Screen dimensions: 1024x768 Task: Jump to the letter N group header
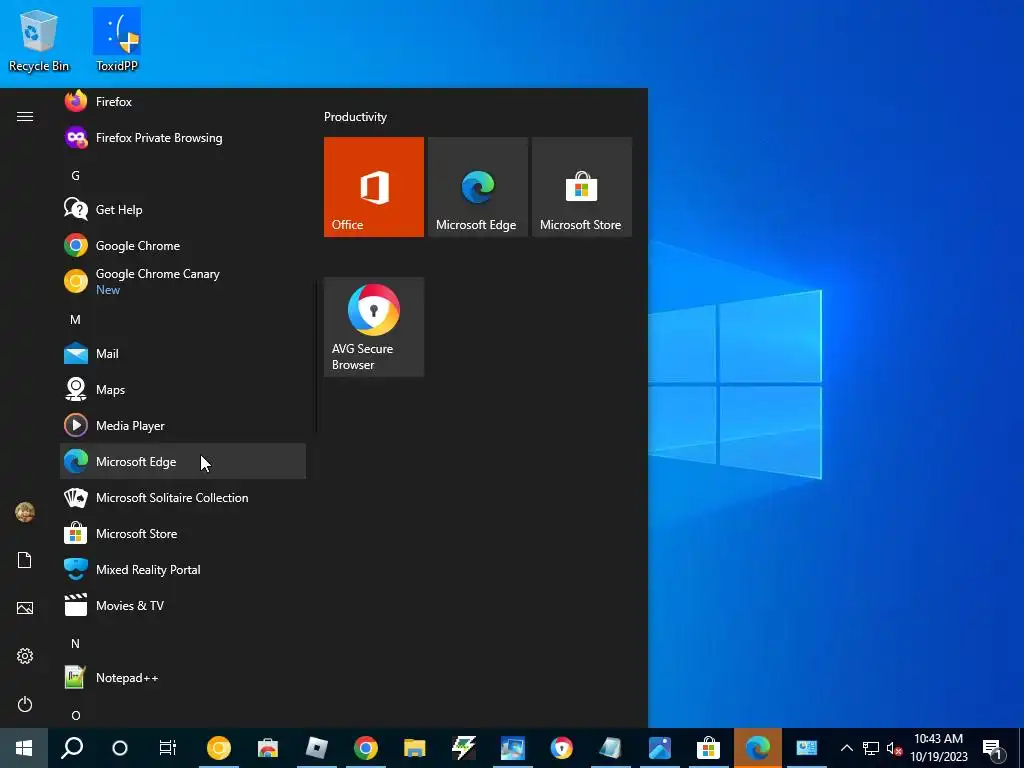click(75, 644)
